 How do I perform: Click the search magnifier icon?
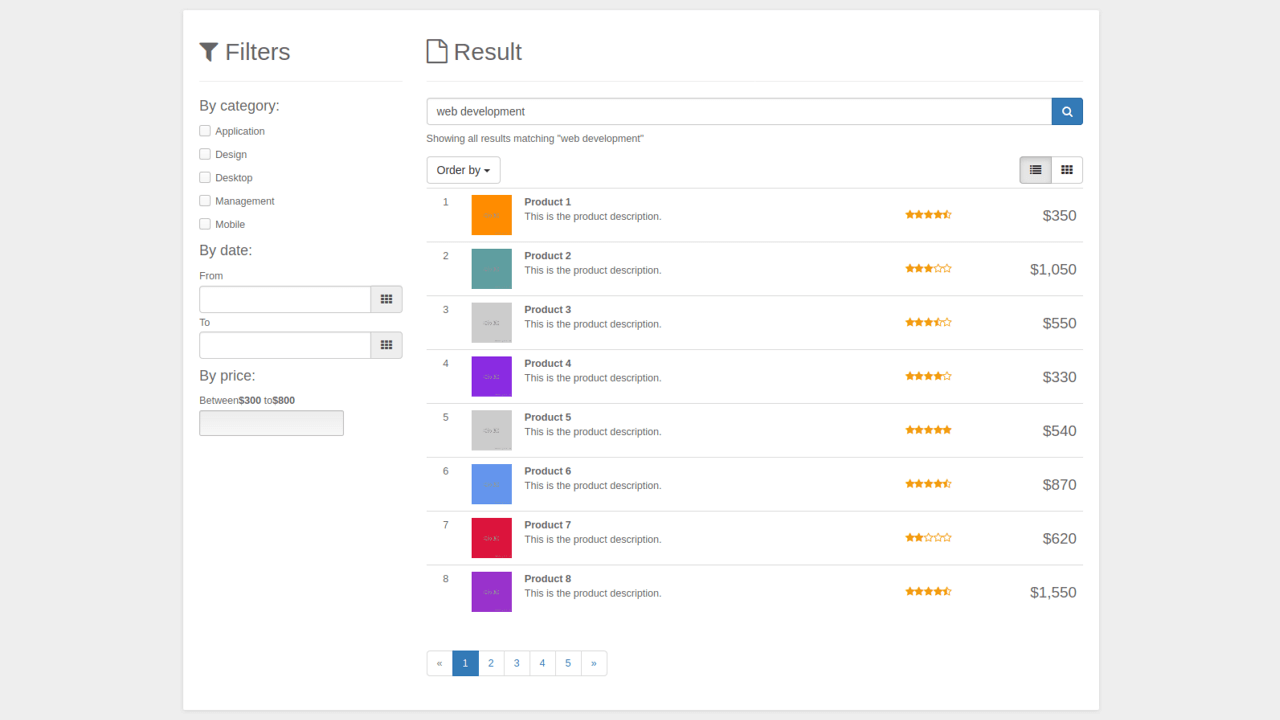[1066, 111]
